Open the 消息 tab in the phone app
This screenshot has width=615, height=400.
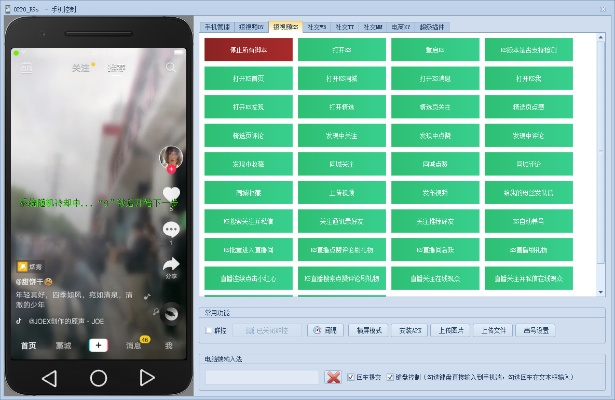133,345
